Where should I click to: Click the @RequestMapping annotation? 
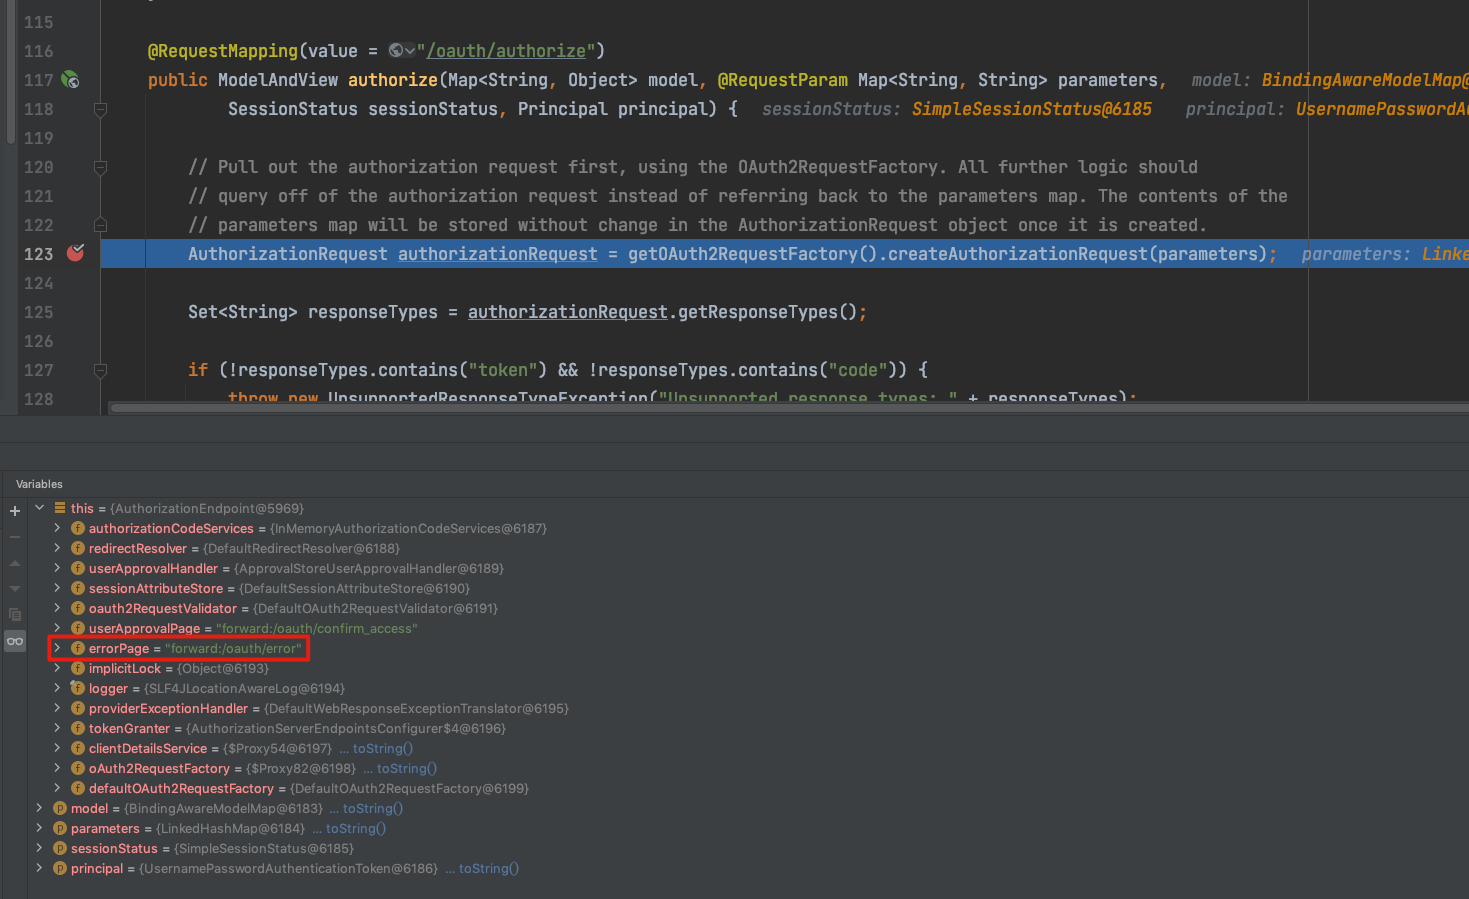pyautogui.click(x=223, y=51)
